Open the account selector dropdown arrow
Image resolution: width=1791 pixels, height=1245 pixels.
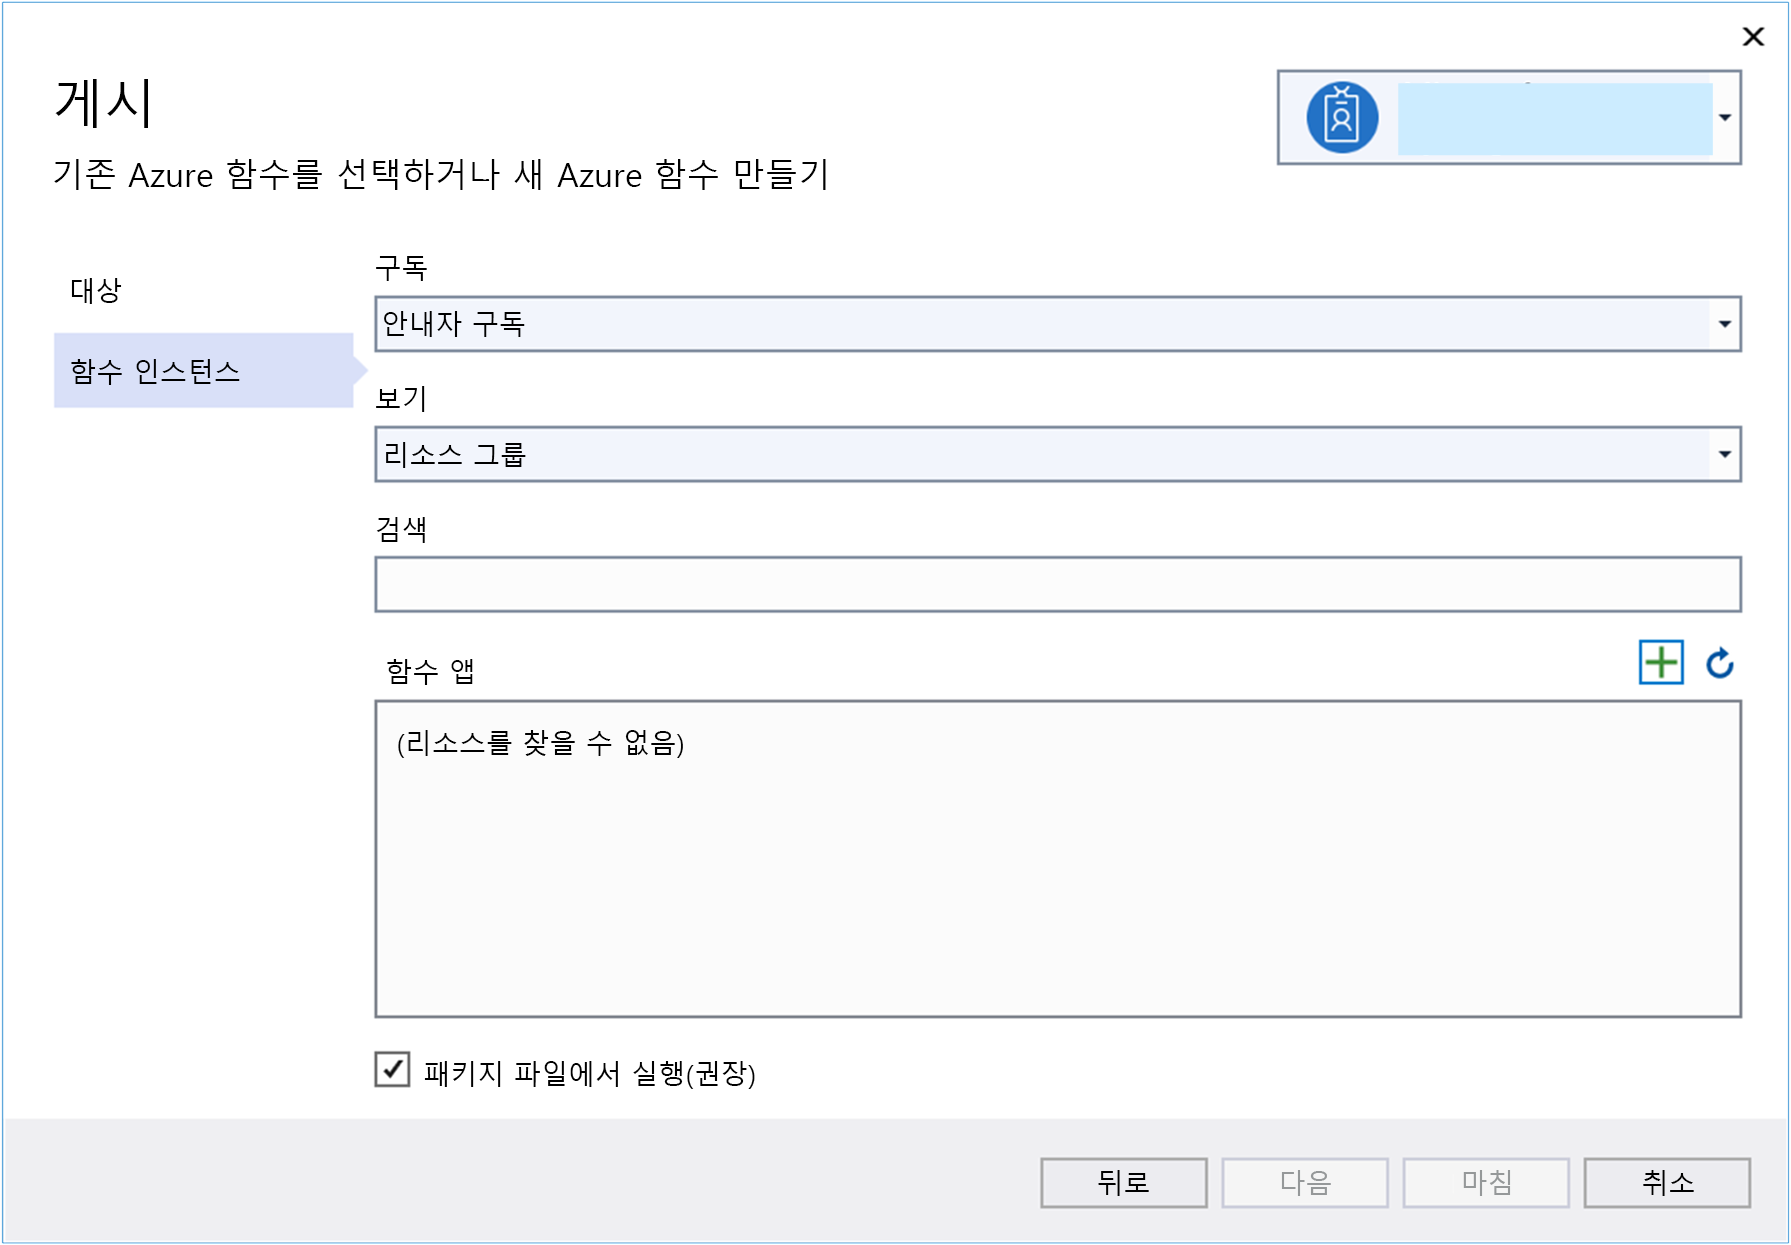click(1725, 117)
